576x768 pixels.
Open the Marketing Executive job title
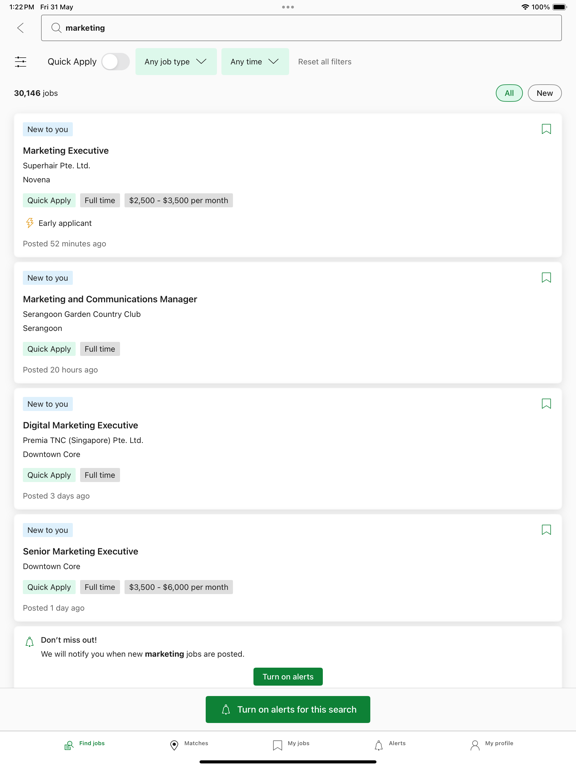coord(66,150)
